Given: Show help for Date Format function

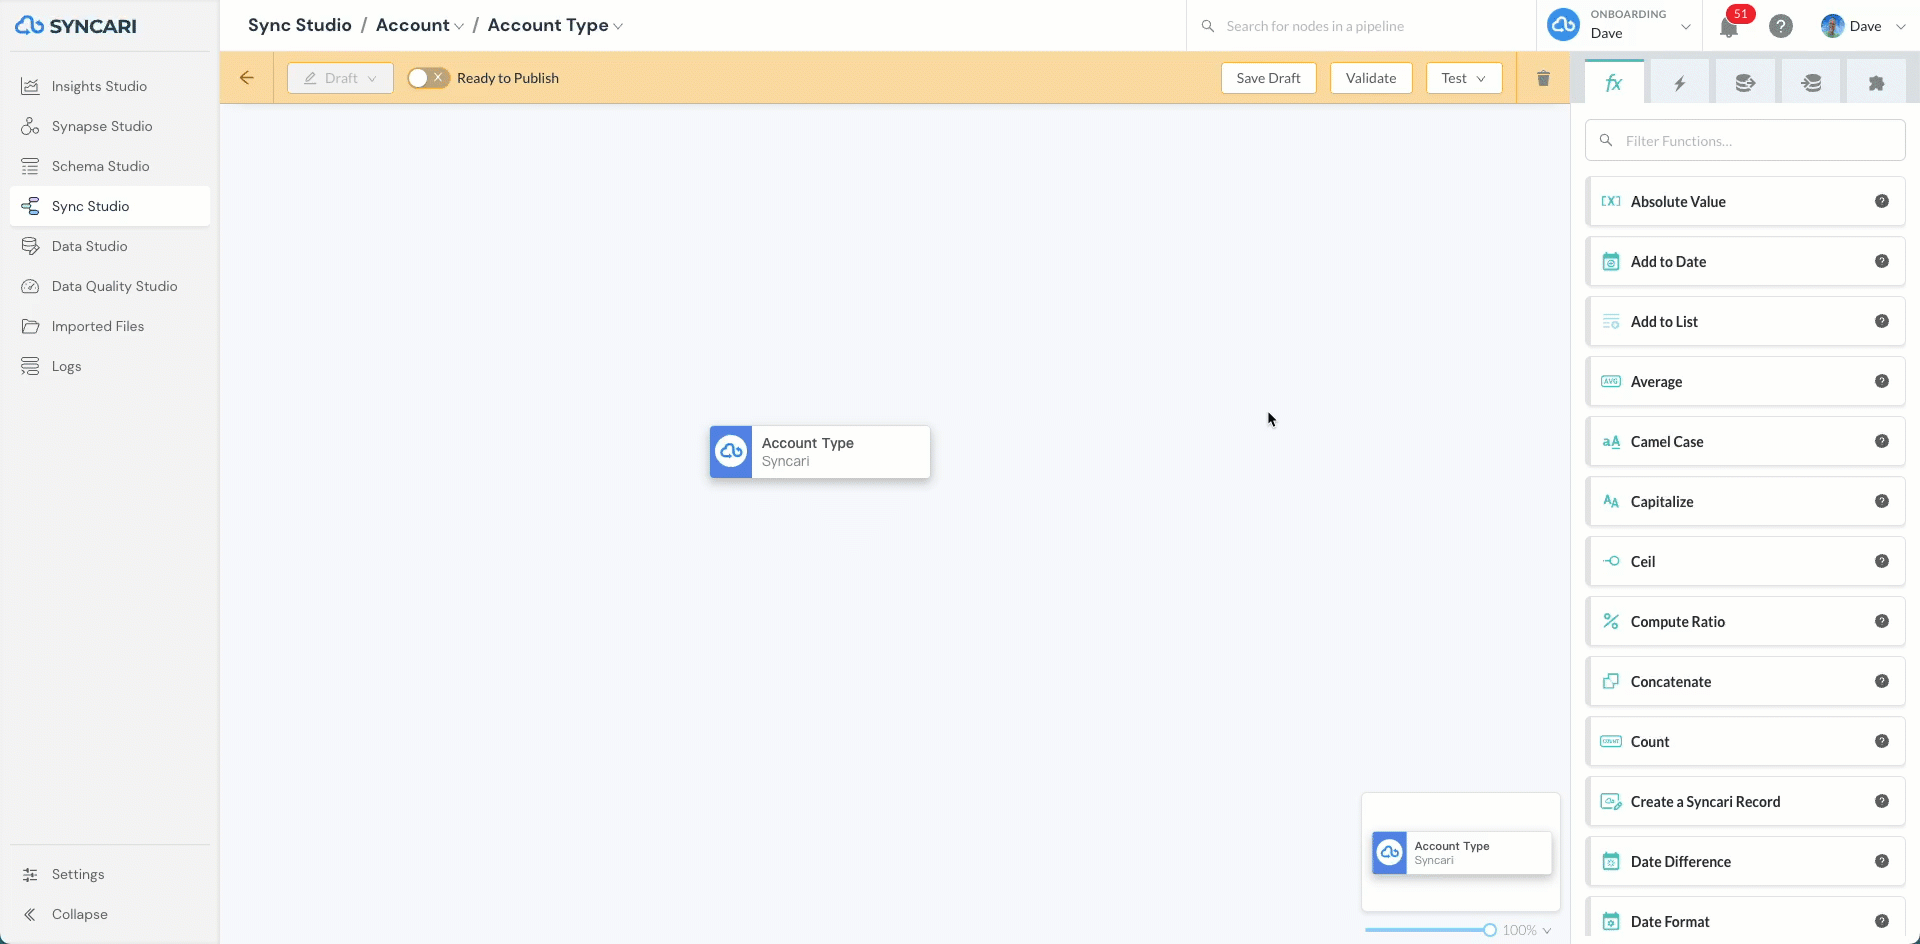Looking at the screenshot, I should [x=1882, y=921].
